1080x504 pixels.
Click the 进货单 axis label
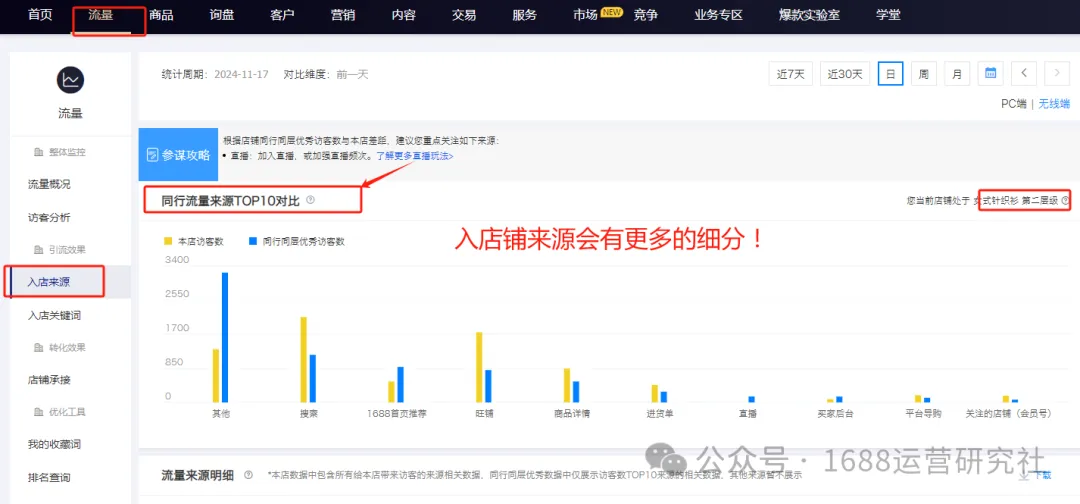pyautogui.click(x=659, y=414)
